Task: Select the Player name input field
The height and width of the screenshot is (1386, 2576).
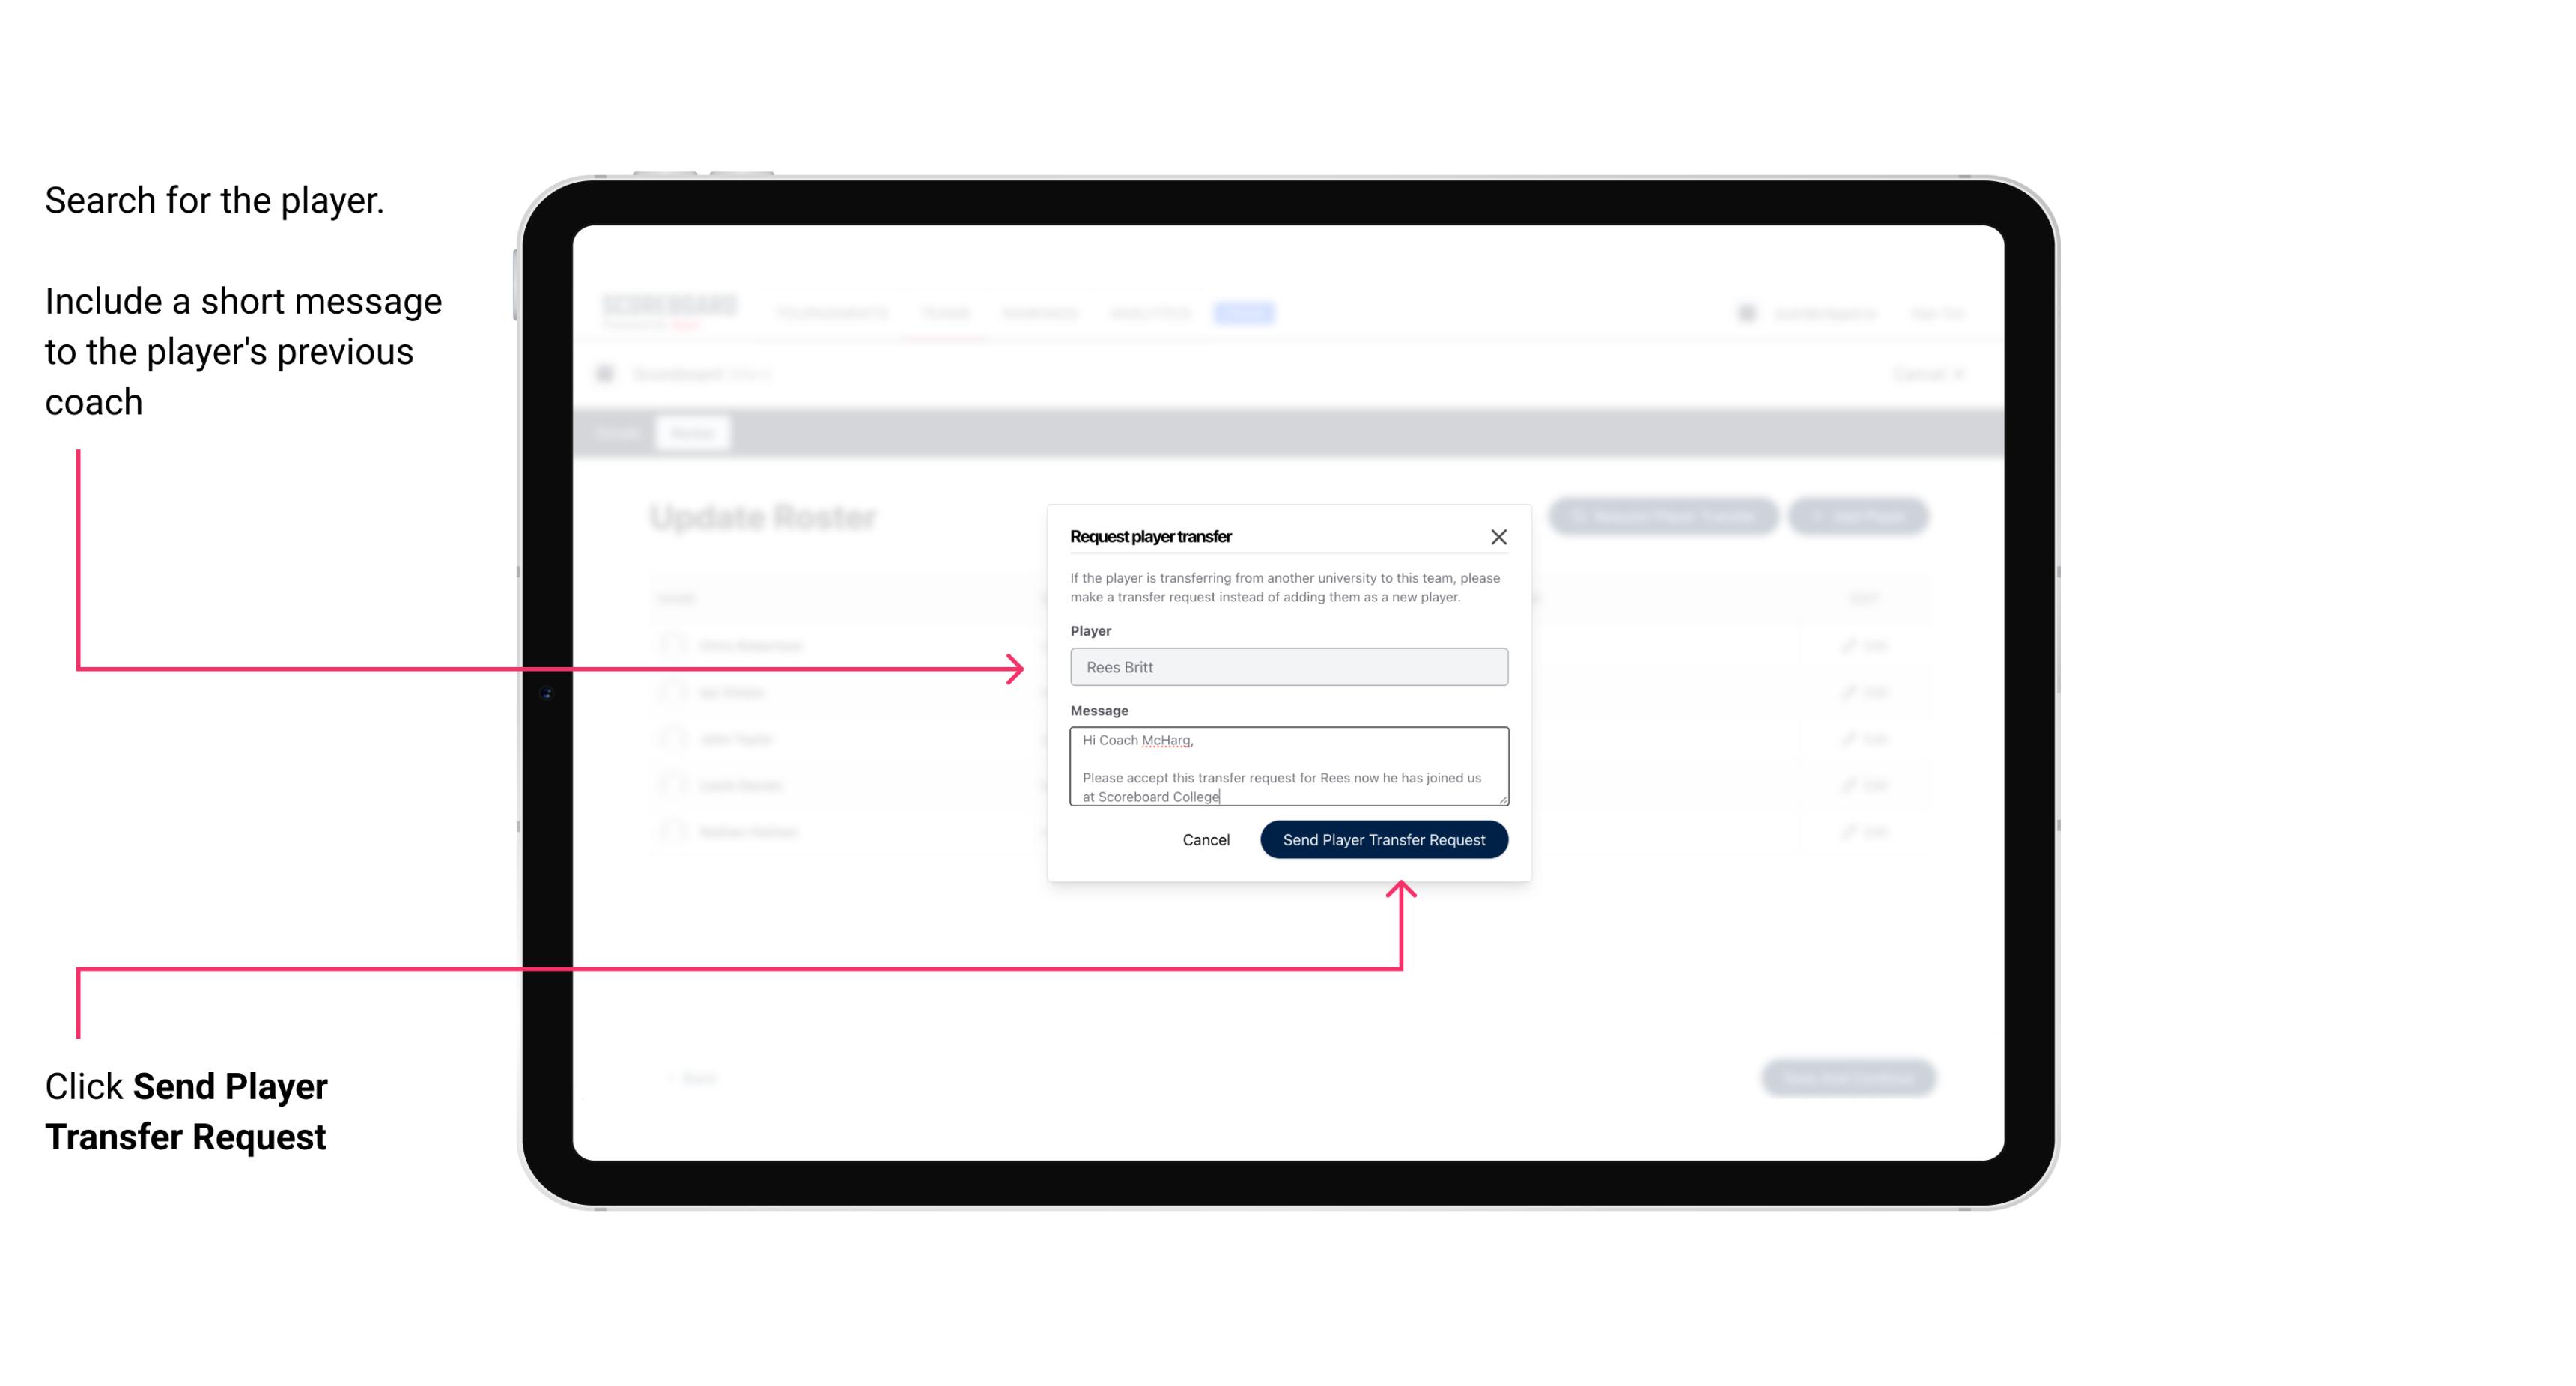Action: click(1287, 667)
